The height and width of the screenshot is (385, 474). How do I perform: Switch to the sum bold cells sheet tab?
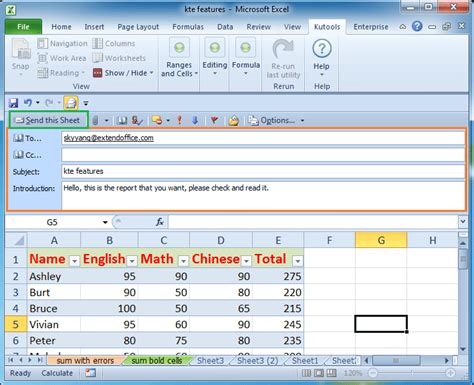(157, 361)
